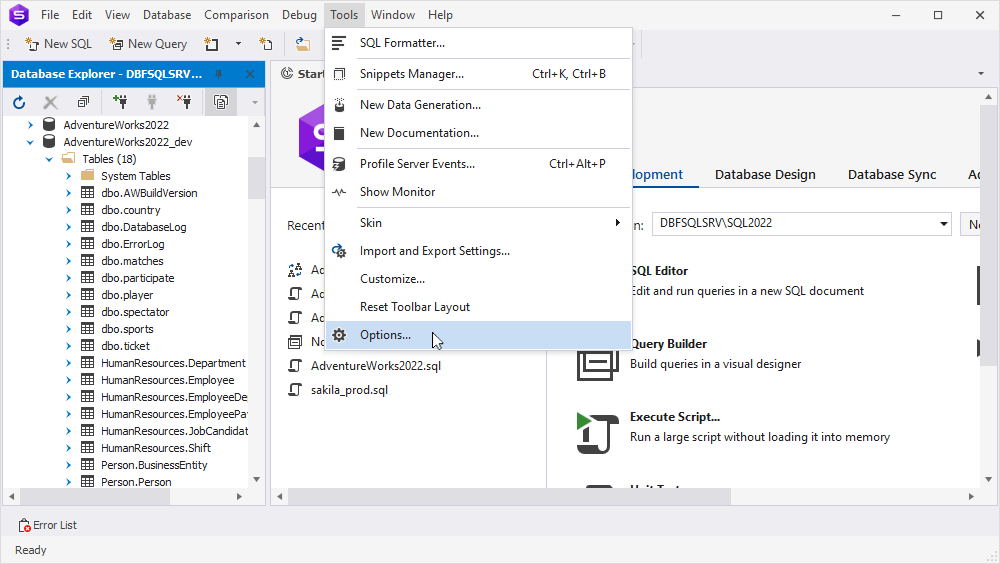Expand AdventureWorks2022 database node
Image resolution: width=1000 pixels, height=564 pixels.
(x=30, y=125)
